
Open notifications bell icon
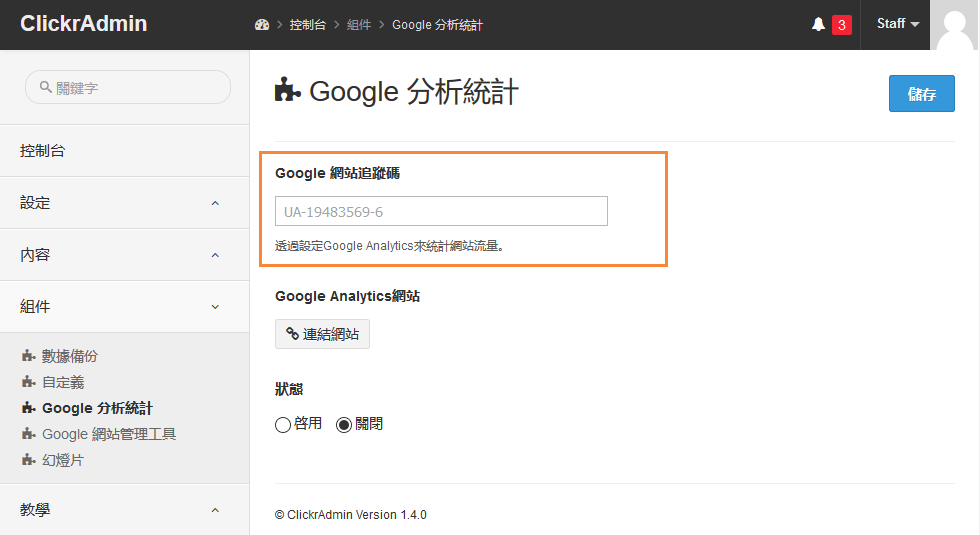818,24
